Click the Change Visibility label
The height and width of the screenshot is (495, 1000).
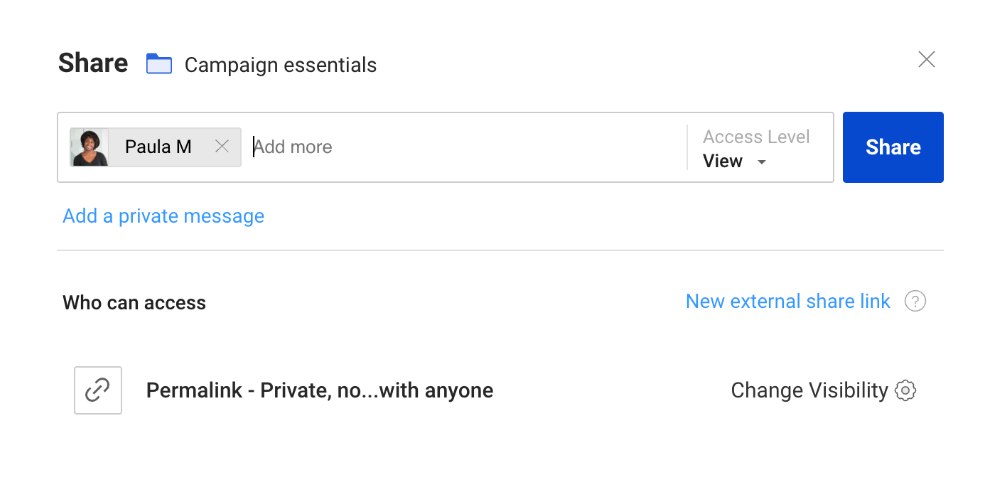coord(808,390)
